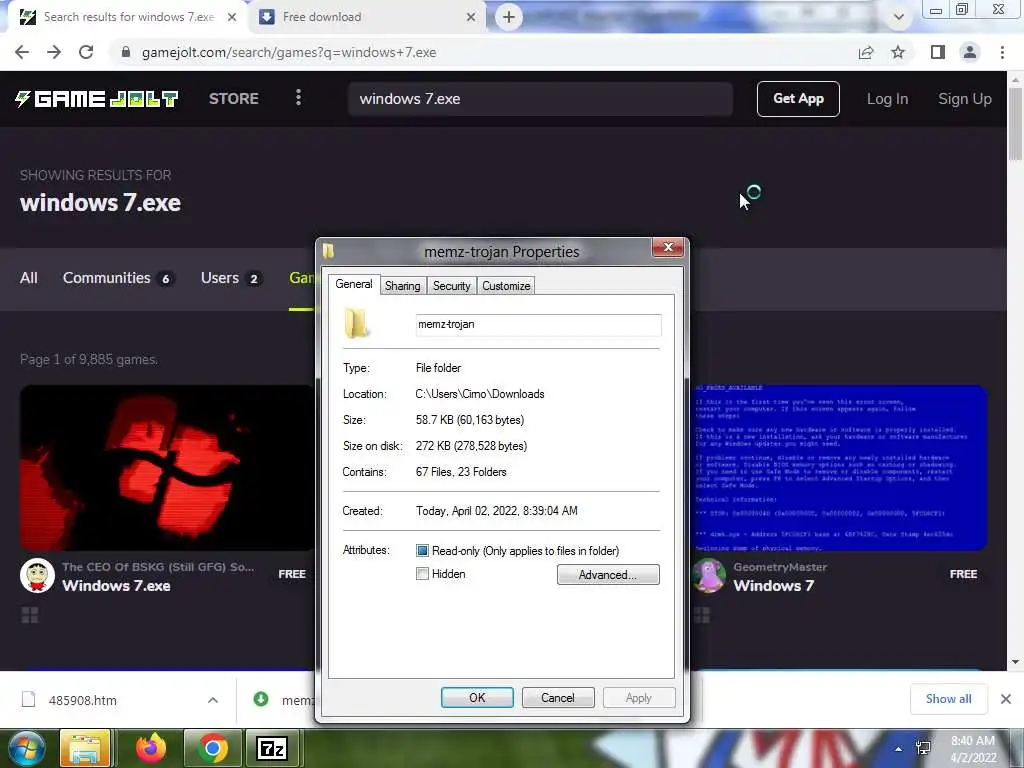Click the browser back arrow
This screenshot has width=1024, height=768.
coord(22,52)
